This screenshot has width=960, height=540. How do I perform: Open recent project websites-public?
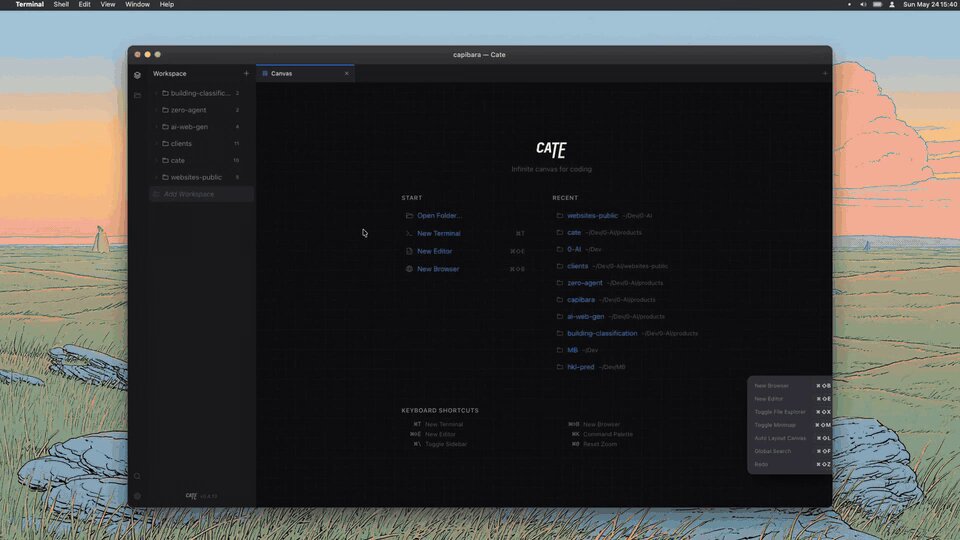tap(593, 216)
